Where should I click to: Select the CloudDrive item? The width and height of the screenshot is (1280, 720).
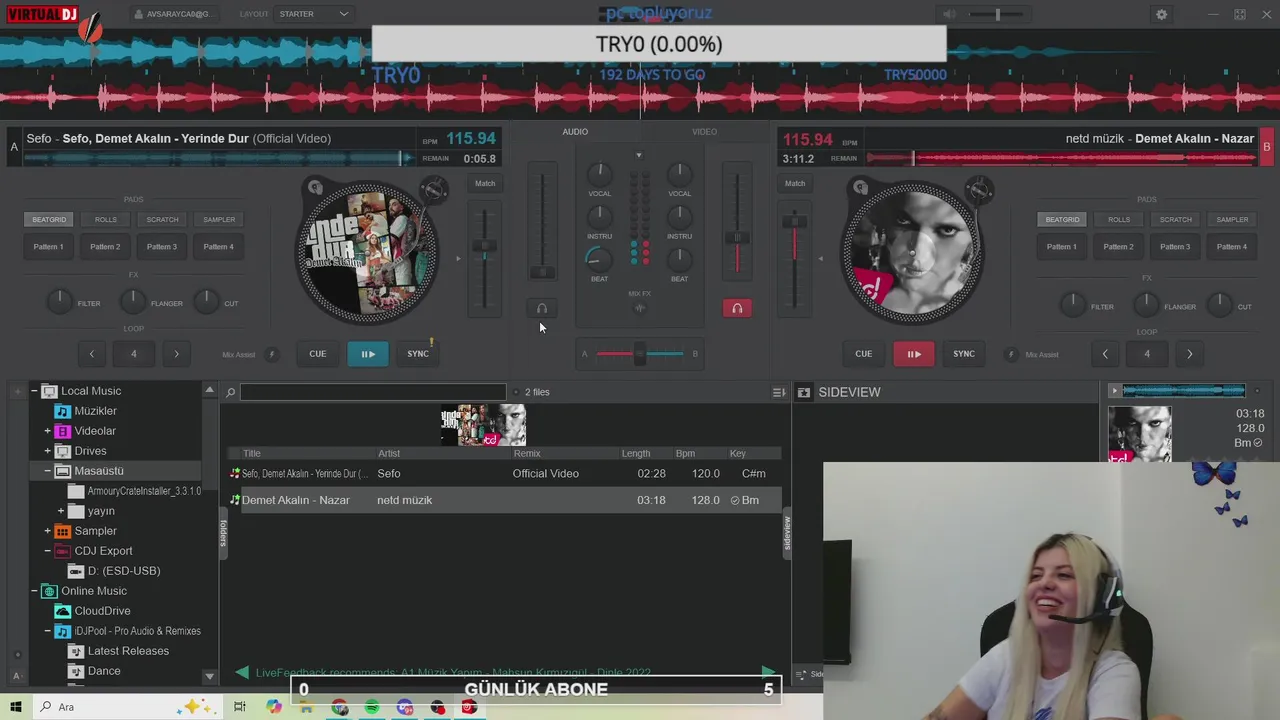(102, 611)
